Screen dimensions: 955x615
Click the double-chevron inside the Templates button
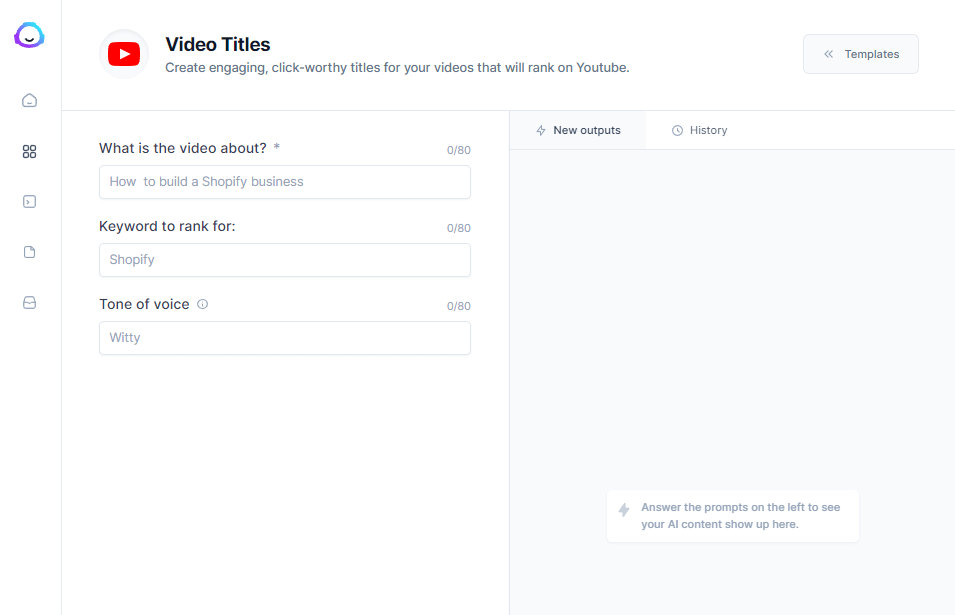click(x=826, y=54)
